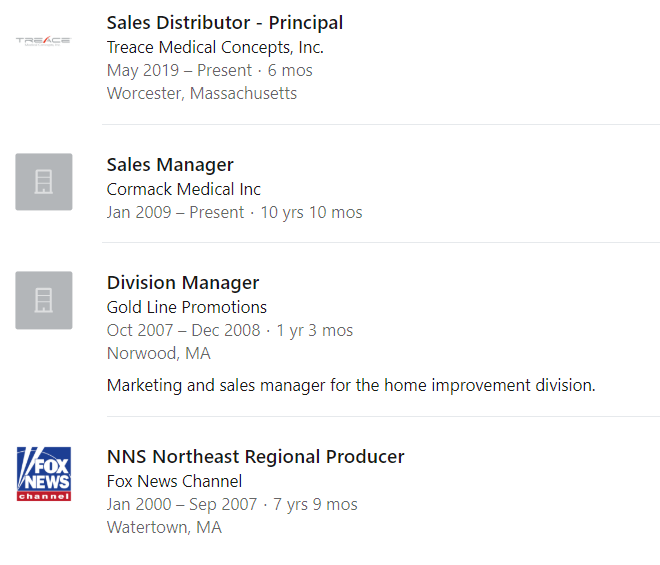Open the Fox News Channel company name
This screenshot has height=565, width=660.
pyautogui.click(x=174, y=481)
